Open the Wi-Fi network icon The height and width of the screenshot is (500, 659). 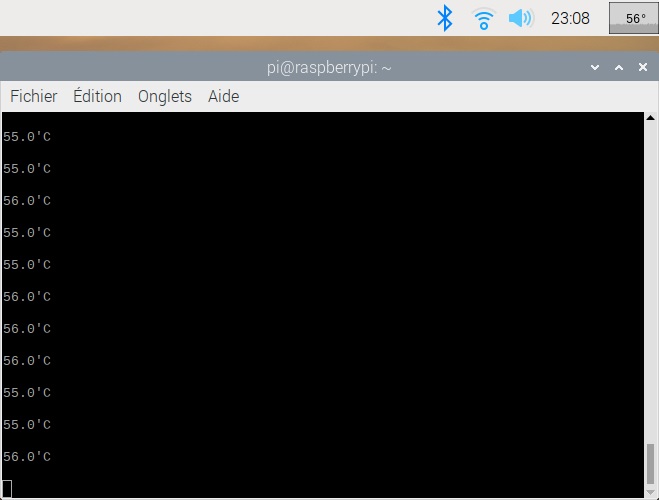click(x=484, y=18)
